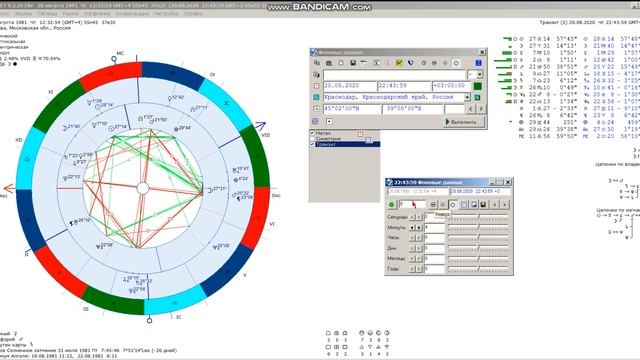Click the floppy save icon in time dialog
The image size is (640, 360).
click(x=483, y=204)
